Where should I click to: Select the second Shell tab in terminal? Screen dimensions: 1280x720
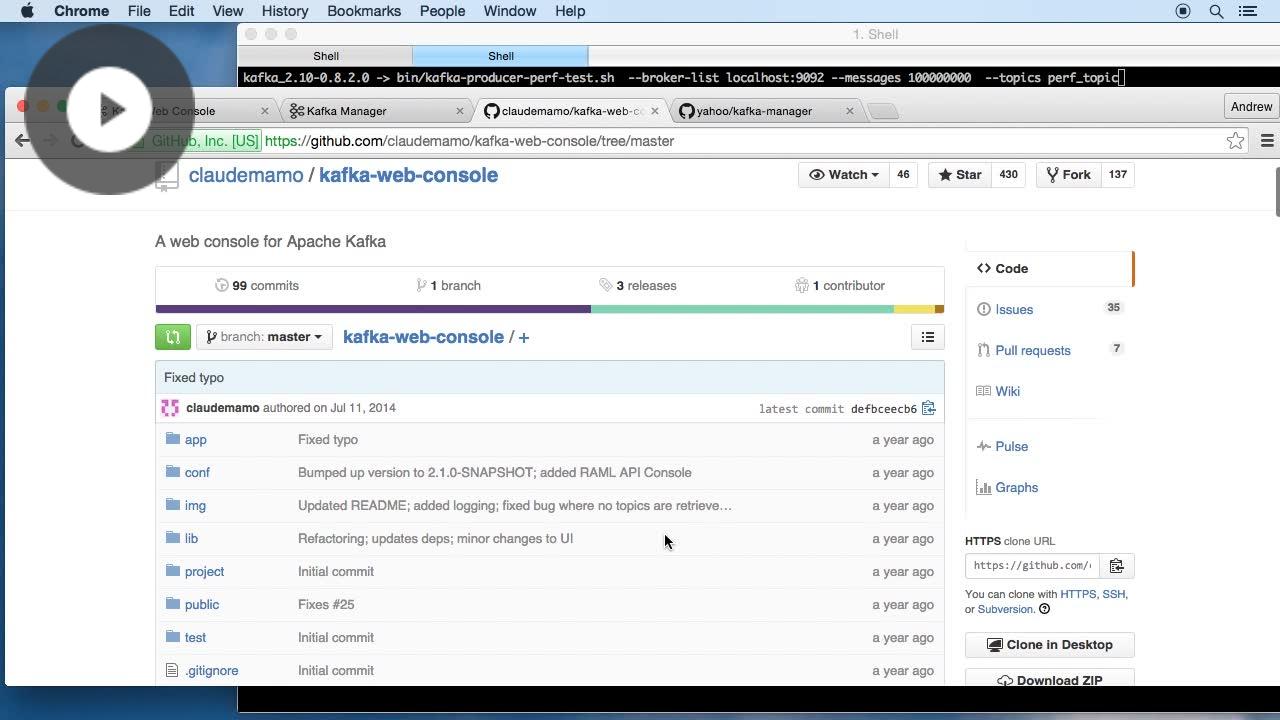coord(501,56)
